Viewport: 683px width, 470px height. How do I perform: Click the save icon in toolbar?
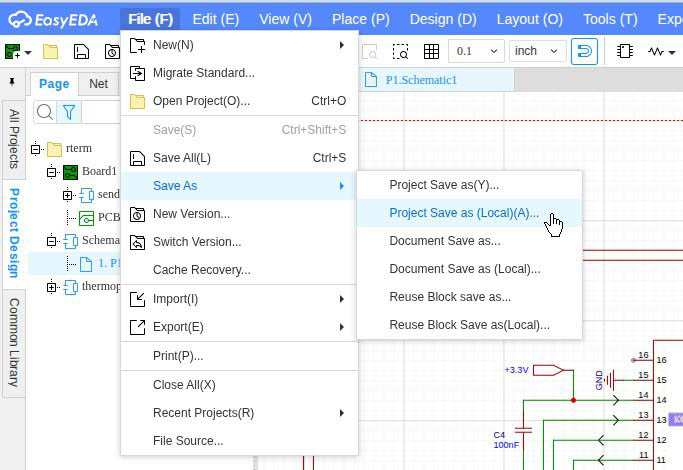(84, 51)
